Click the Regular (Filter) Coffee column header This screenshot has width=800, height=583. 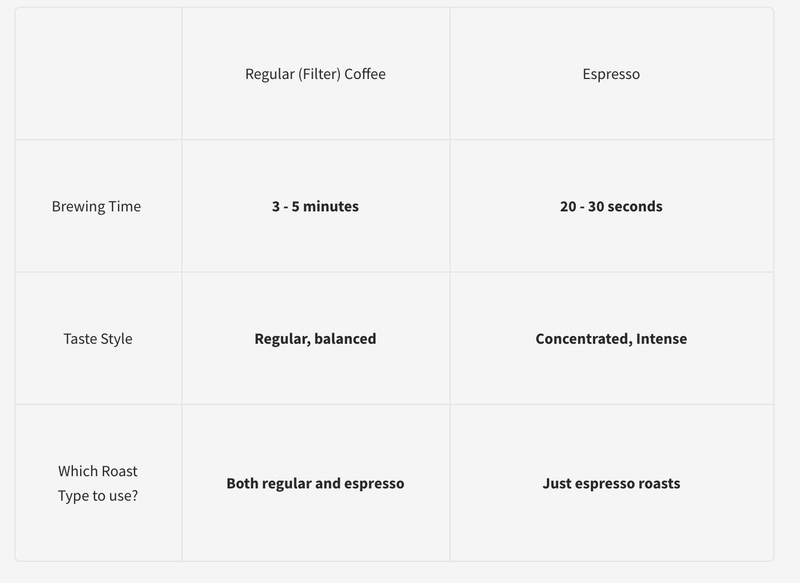315,74
